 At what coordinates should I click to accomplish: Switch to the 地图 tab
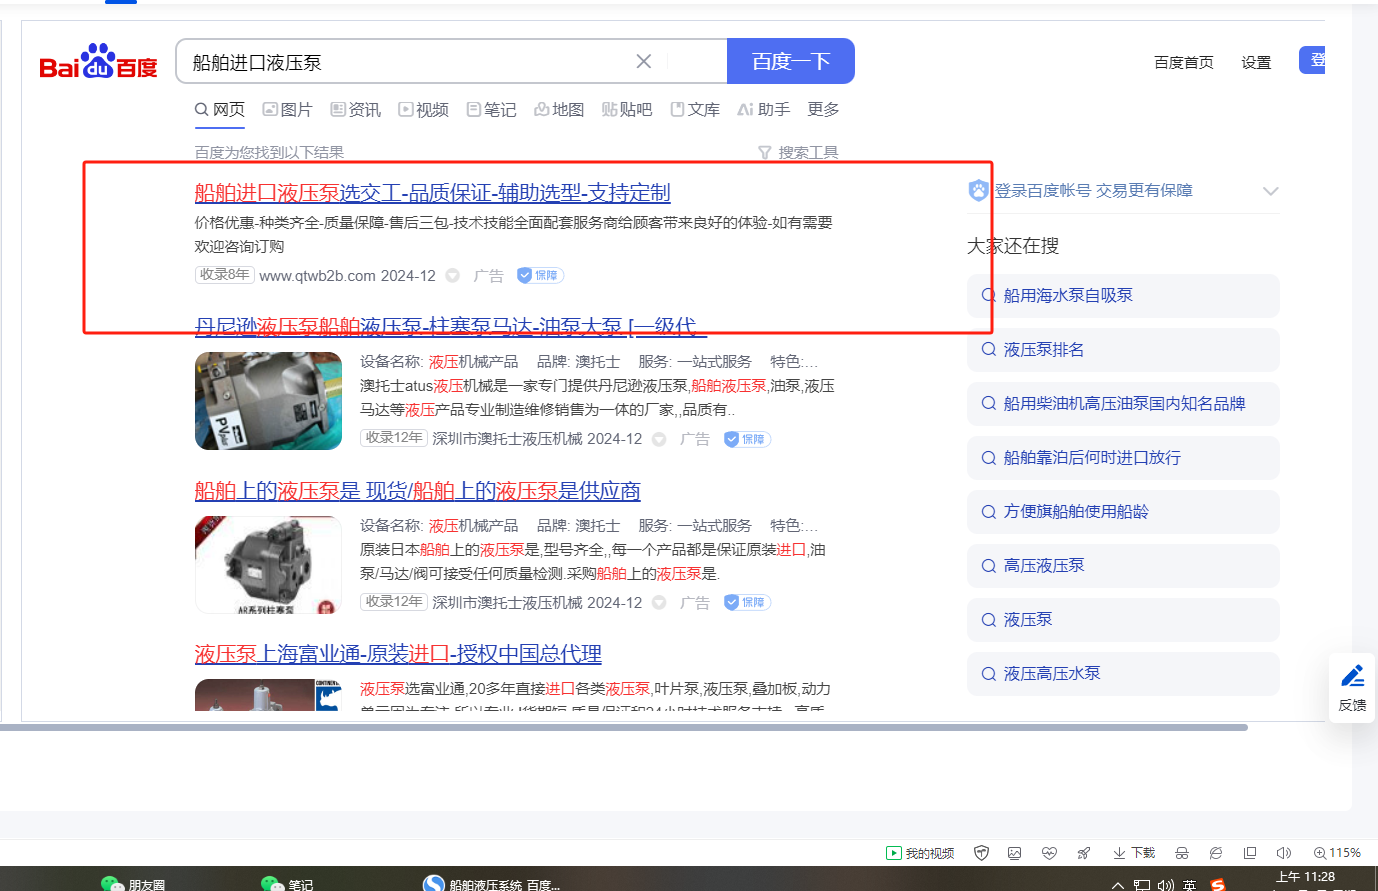[x=559, y=110]
